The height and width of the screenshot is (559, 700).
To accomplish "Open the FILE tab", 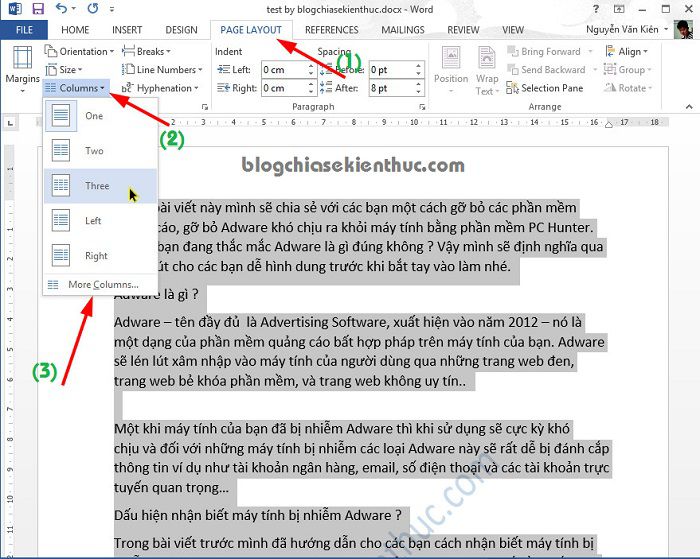I will coord(24,30).
